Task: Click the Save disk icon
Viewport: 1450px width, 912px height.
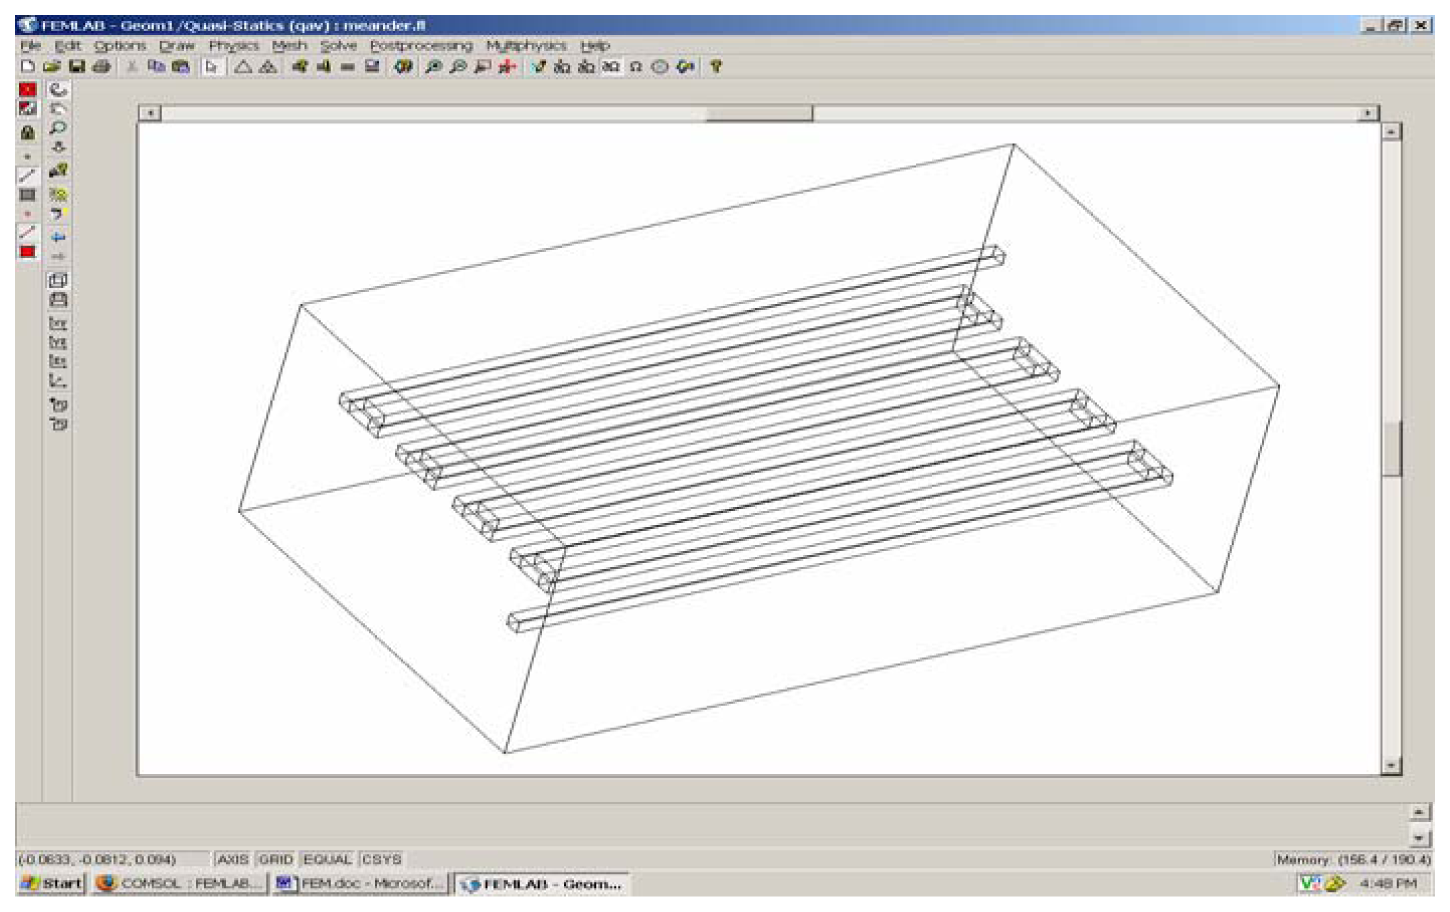Action: tap(77, 67)
